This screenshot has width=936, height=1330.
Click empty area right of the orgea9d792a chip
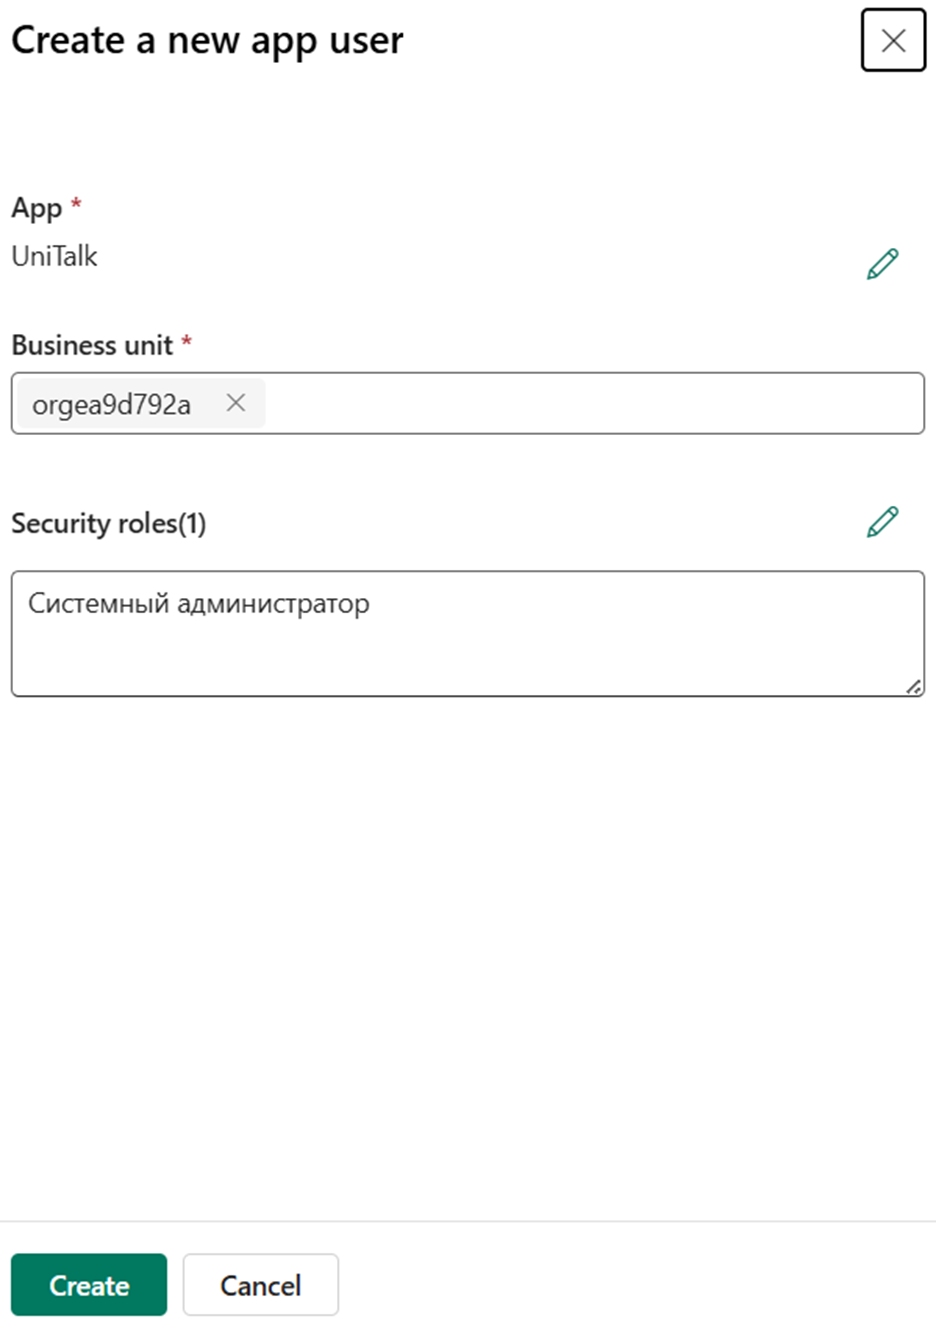click(594, 403)
